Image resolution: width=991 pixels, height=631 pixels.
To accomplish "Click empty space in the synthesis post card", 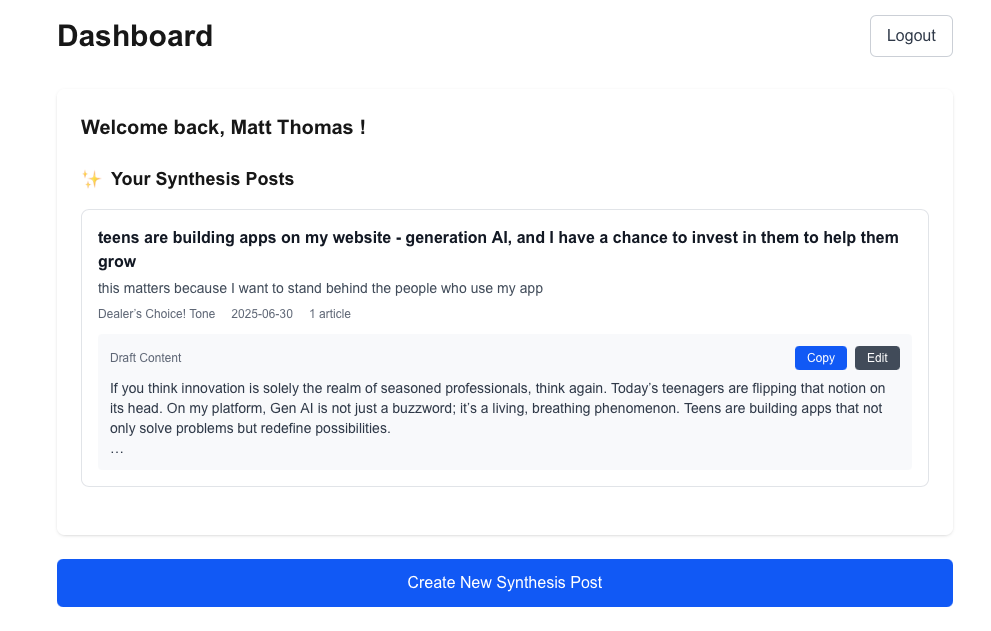I will coord(632,314).
